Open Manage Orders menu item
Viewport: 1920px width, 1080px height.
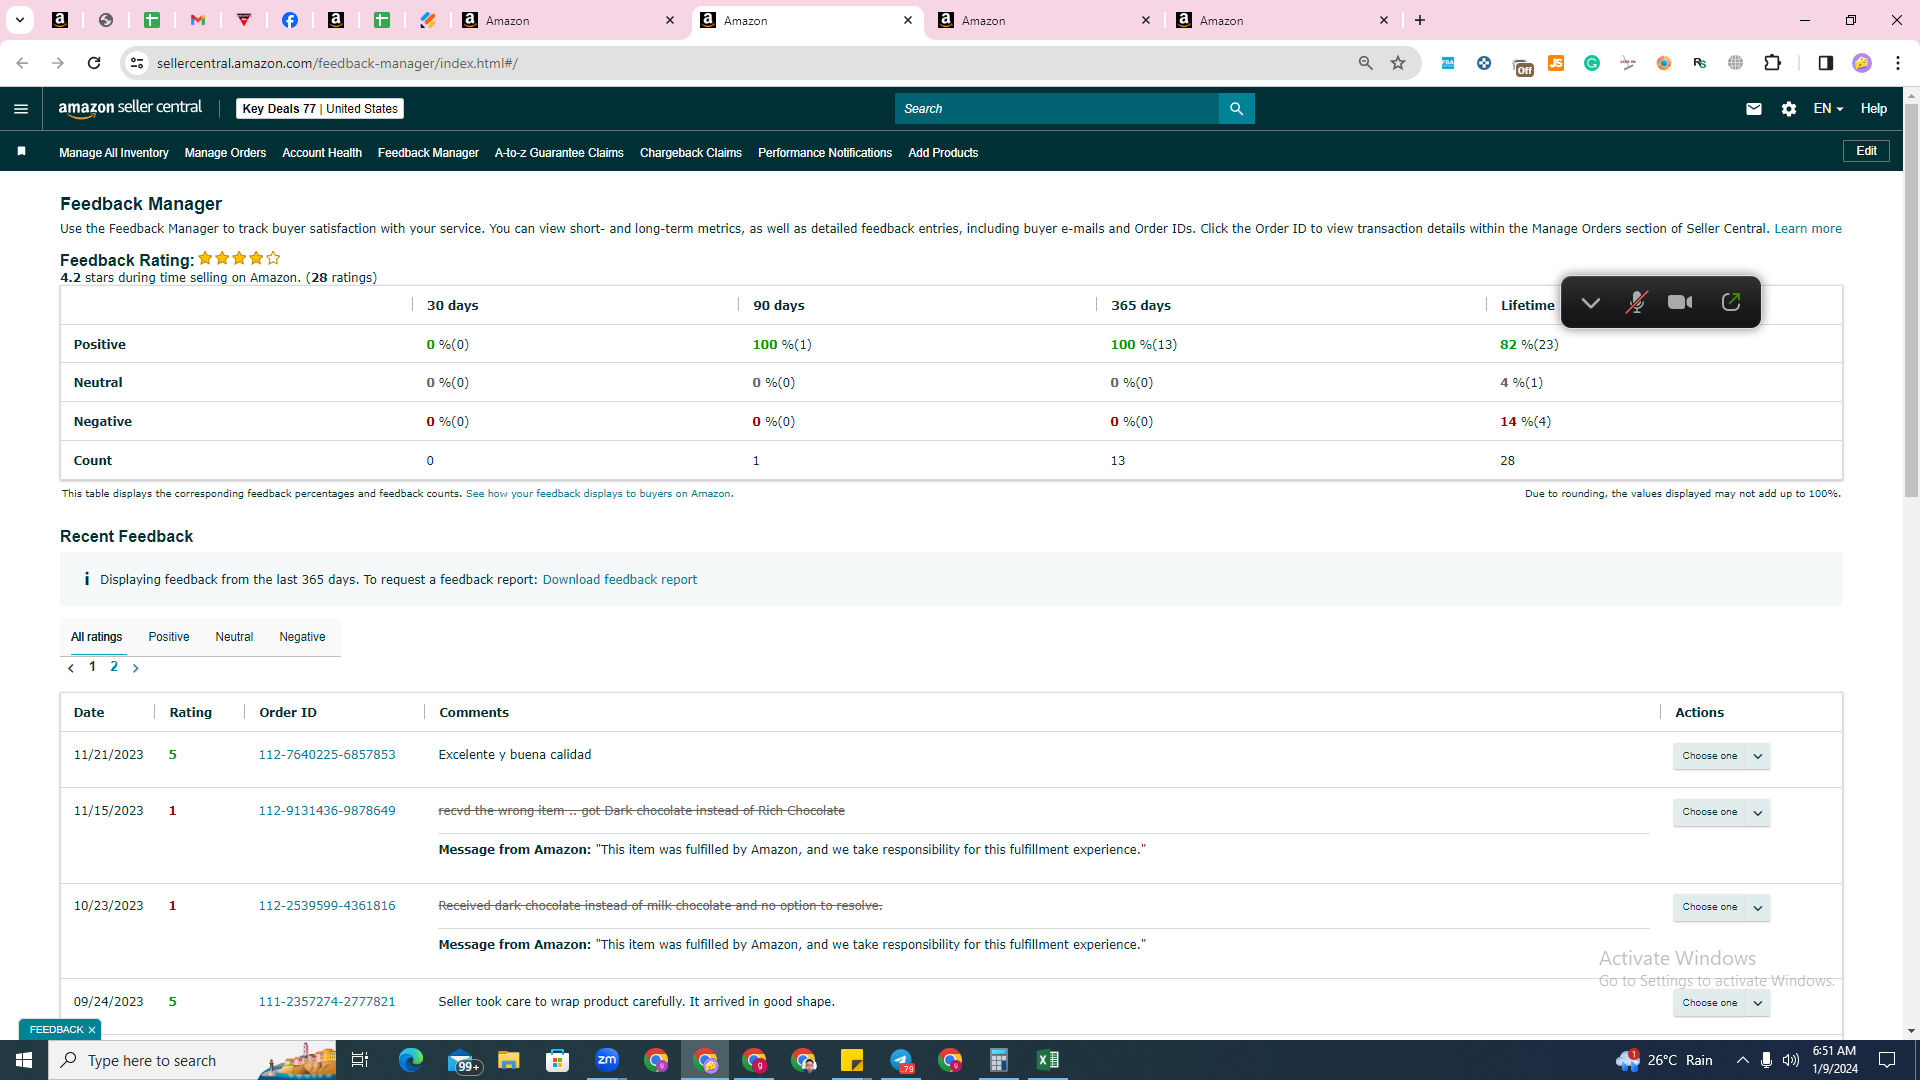point(225,153)
